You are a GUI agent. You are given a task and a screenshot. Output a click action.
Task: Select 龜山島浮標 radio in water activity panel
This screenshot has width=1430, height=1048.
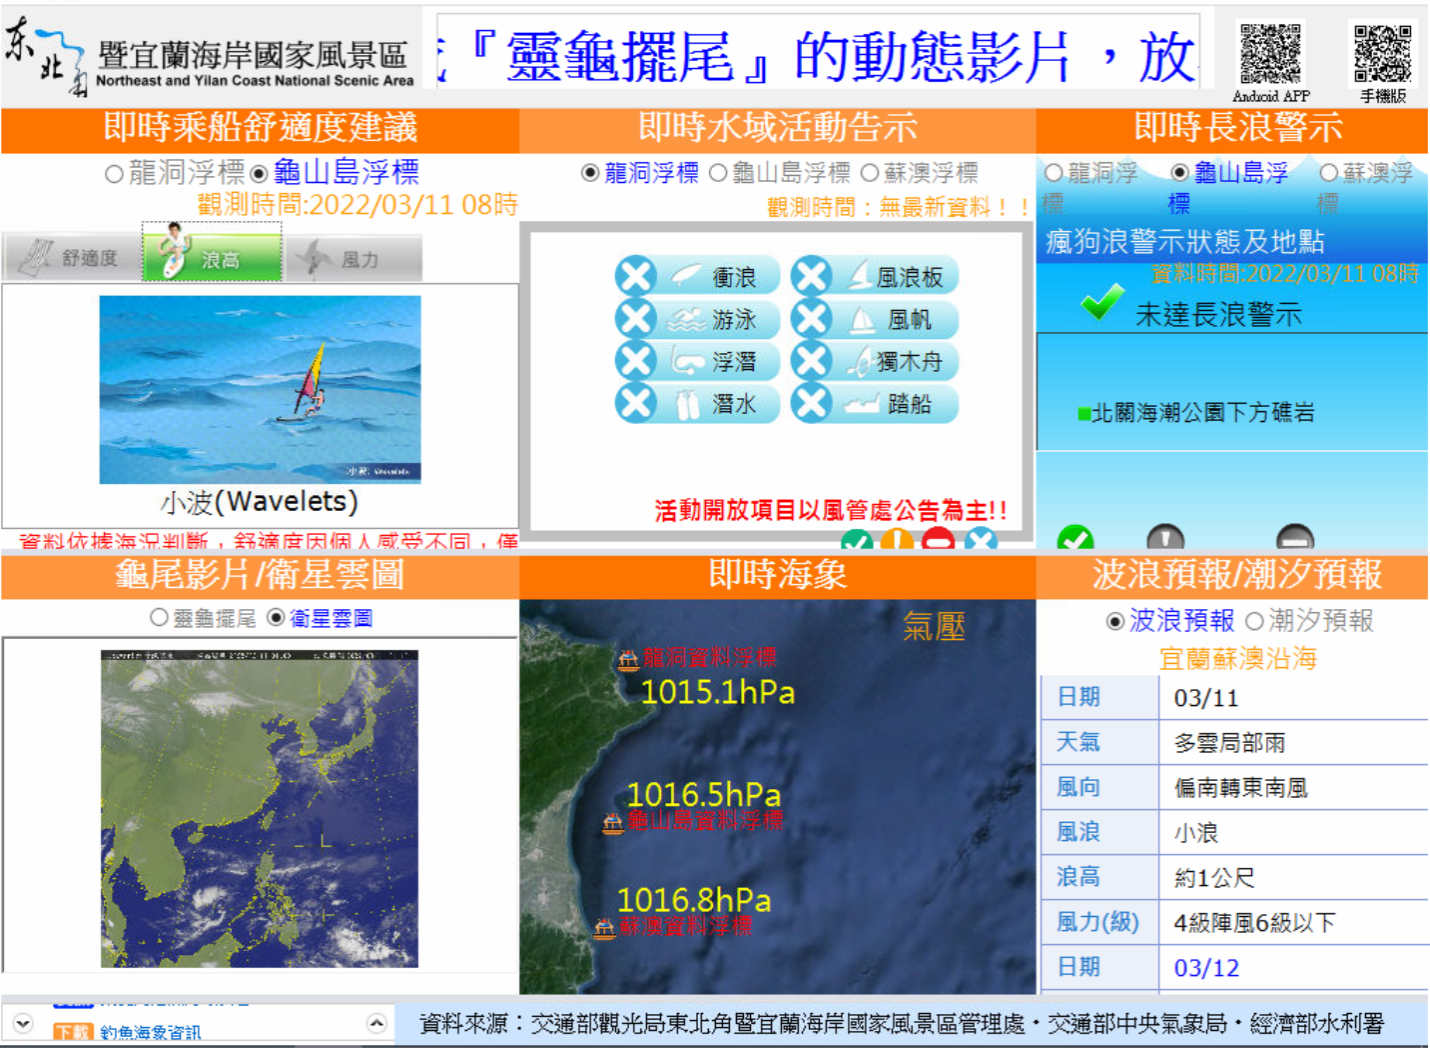[x=718, y=173]
